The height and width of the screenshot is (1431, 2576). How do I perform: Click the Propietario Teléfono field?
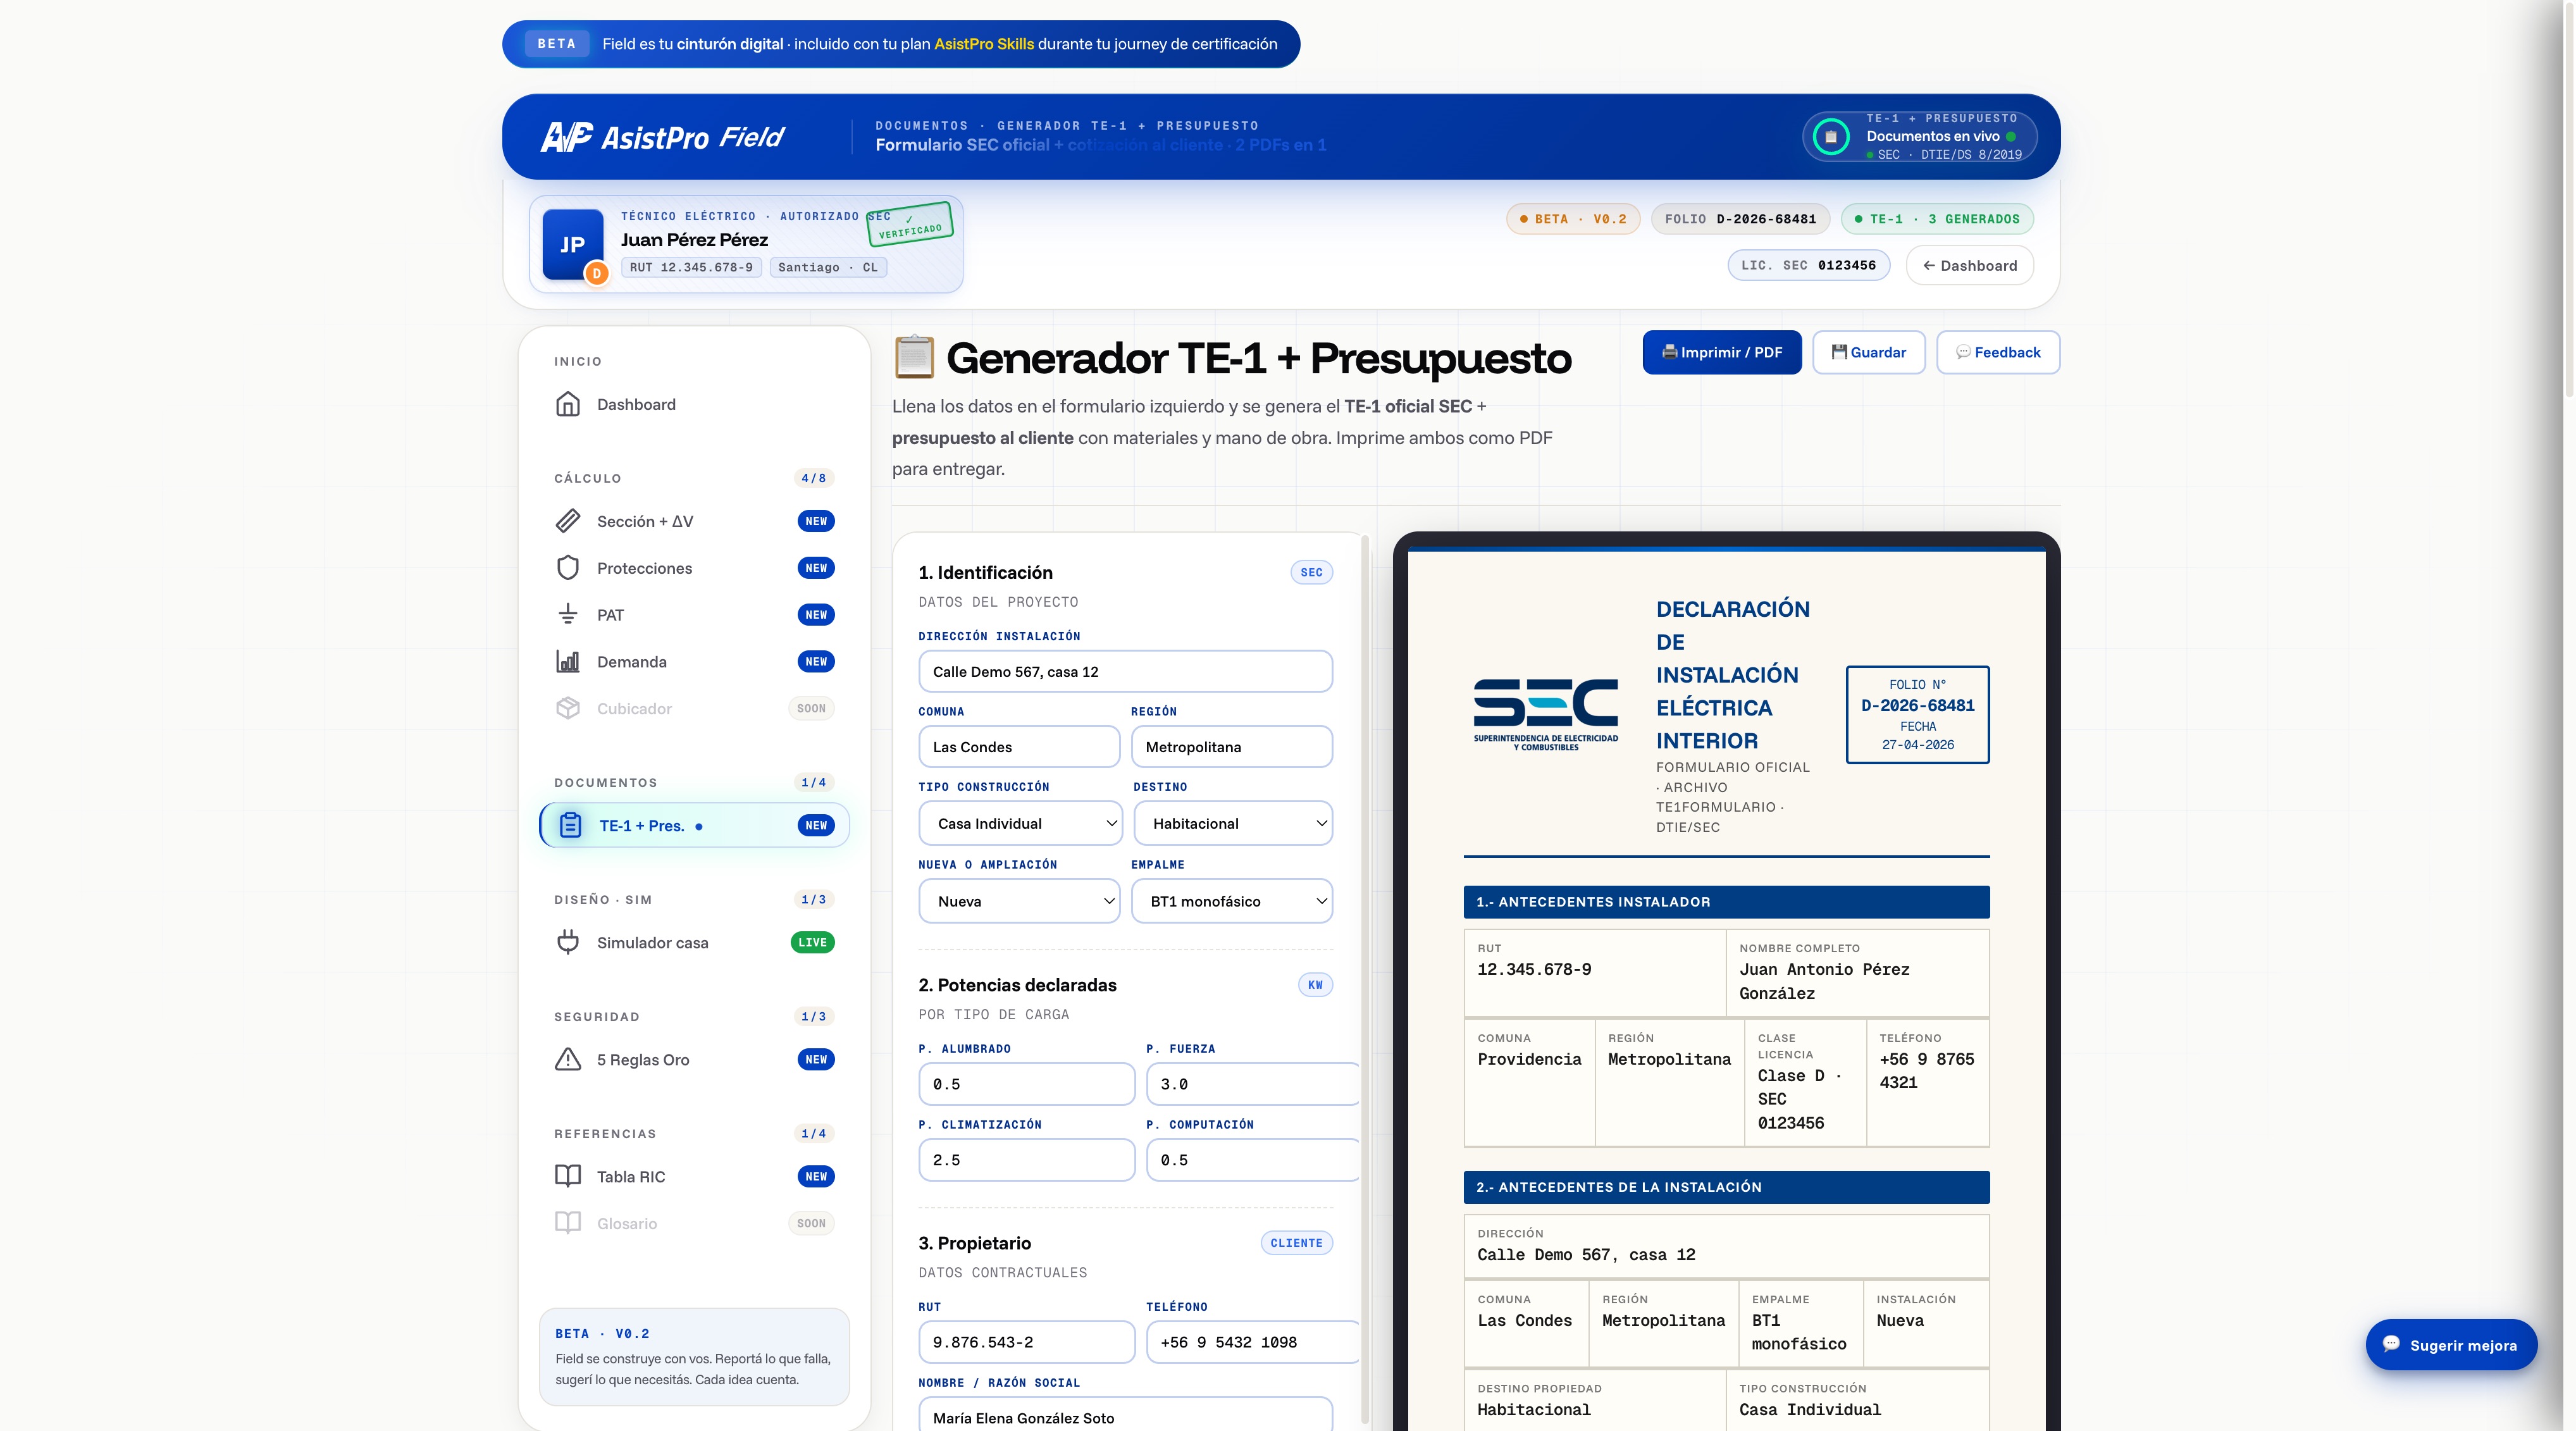(x=1252, y=1342)
